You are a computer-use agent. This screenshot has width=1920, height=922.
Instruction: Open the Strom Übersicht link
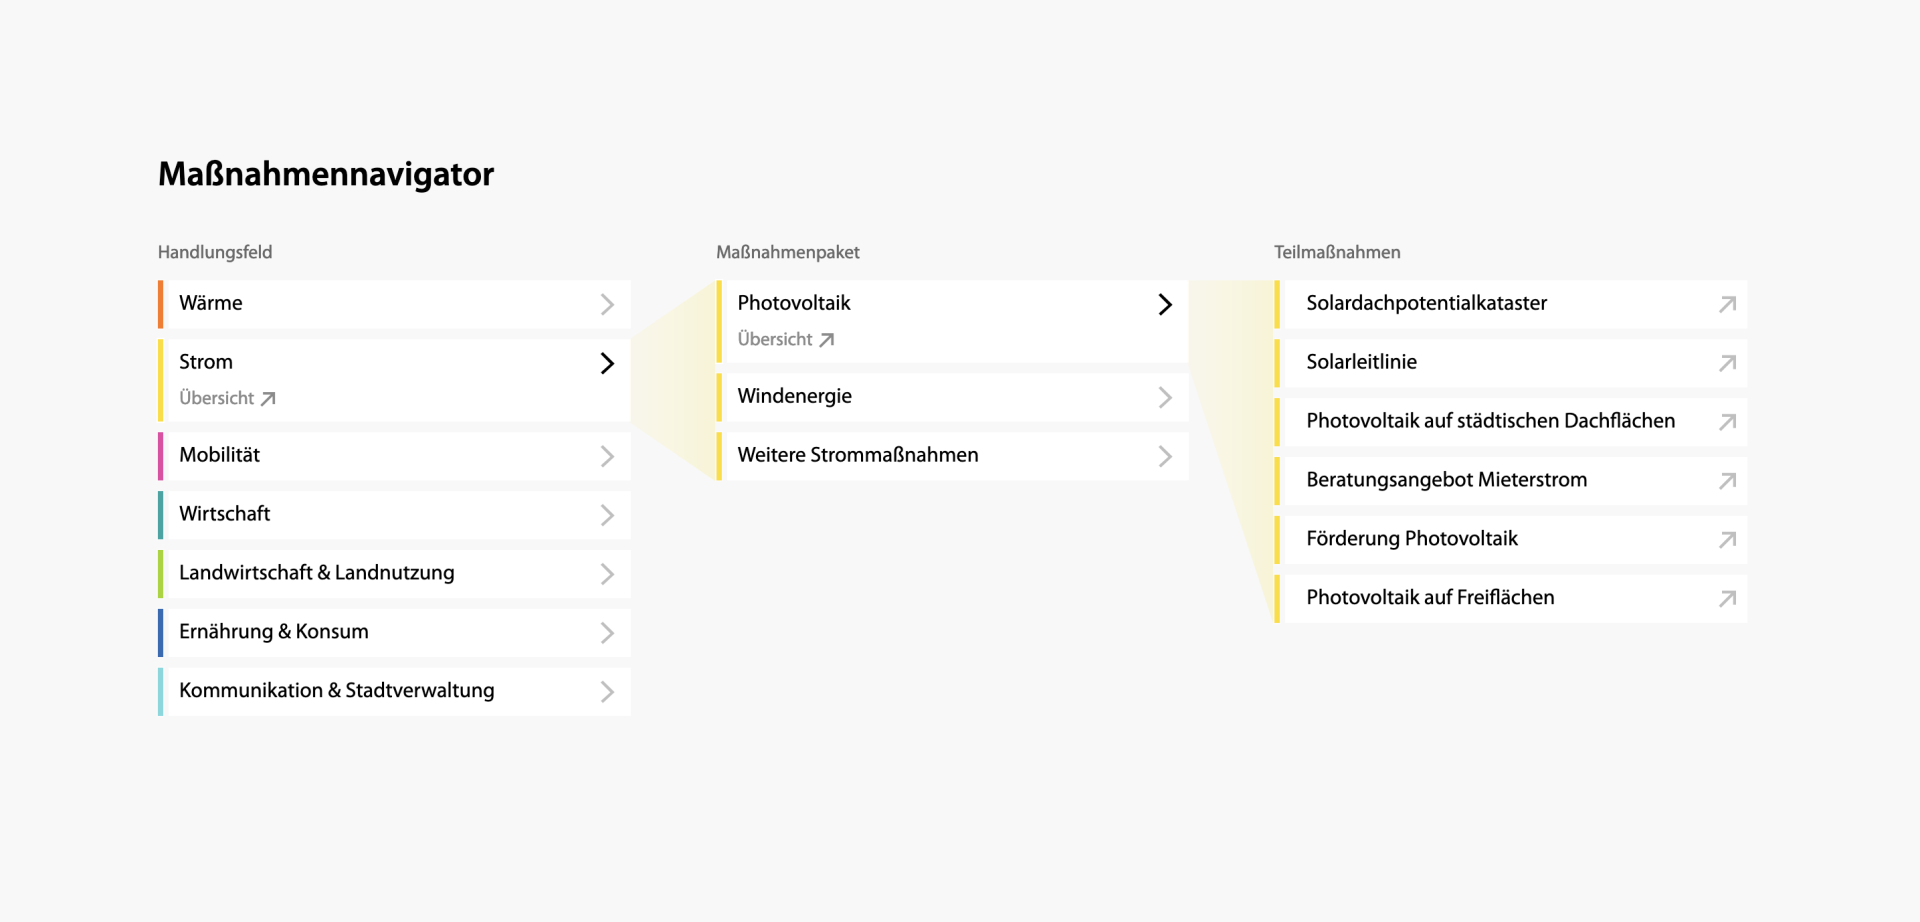217,398
